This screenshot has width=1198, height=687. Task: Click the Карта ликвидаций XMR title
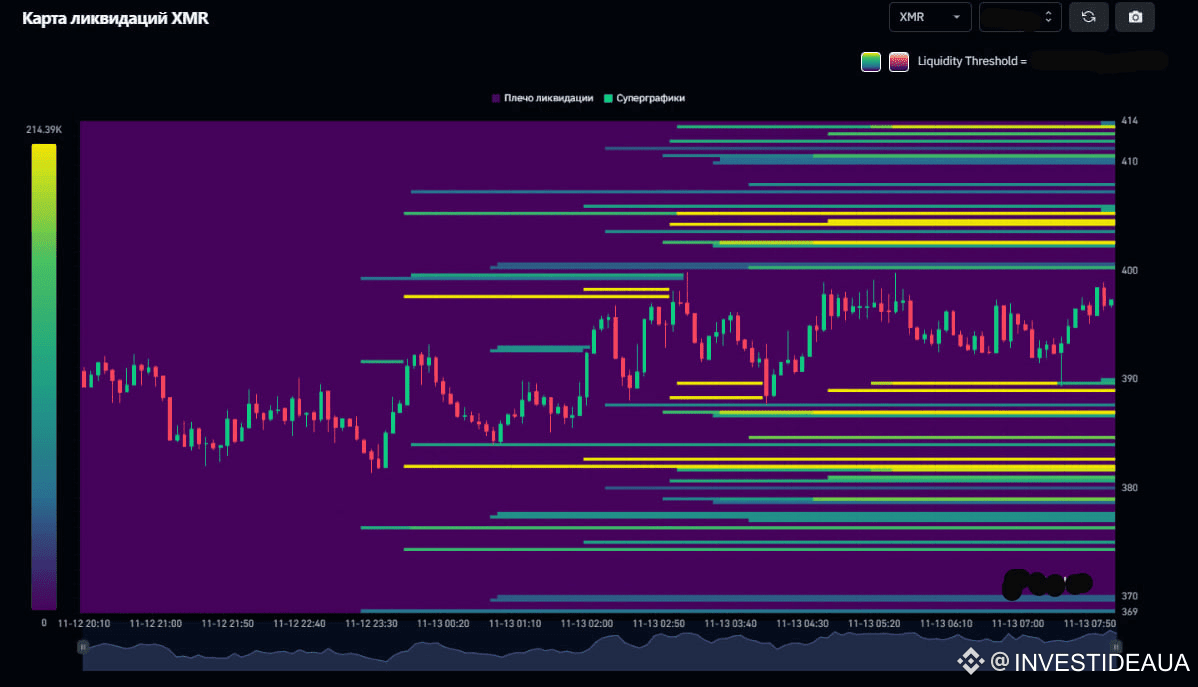[x=116, y=19]
